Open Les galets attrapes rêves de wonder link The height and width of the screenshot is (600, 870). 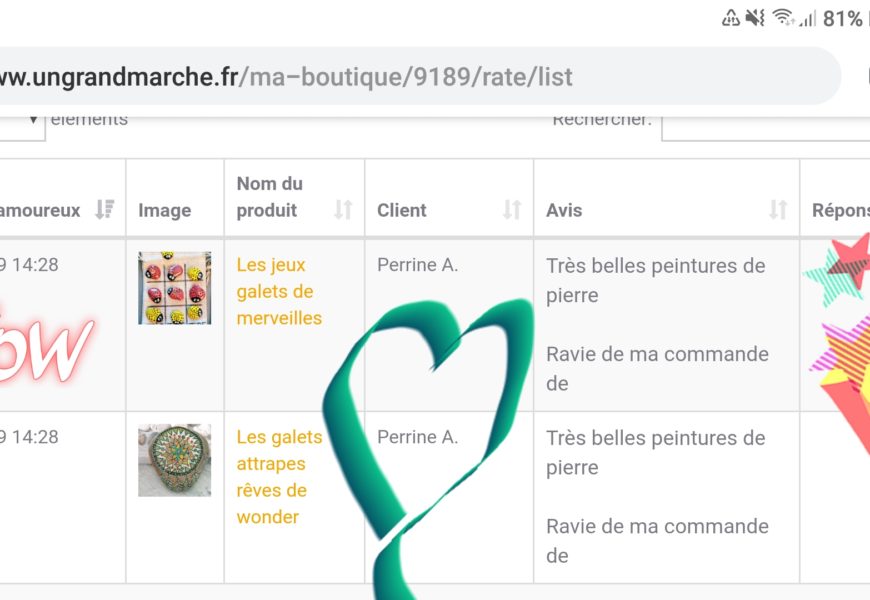[279, 477]
